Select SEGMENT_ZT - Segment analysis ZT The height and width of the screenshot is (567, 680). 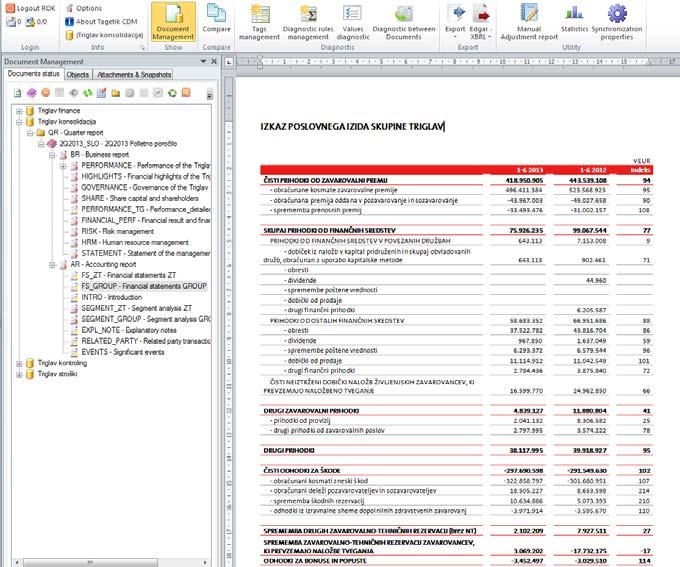pos(136,308)
